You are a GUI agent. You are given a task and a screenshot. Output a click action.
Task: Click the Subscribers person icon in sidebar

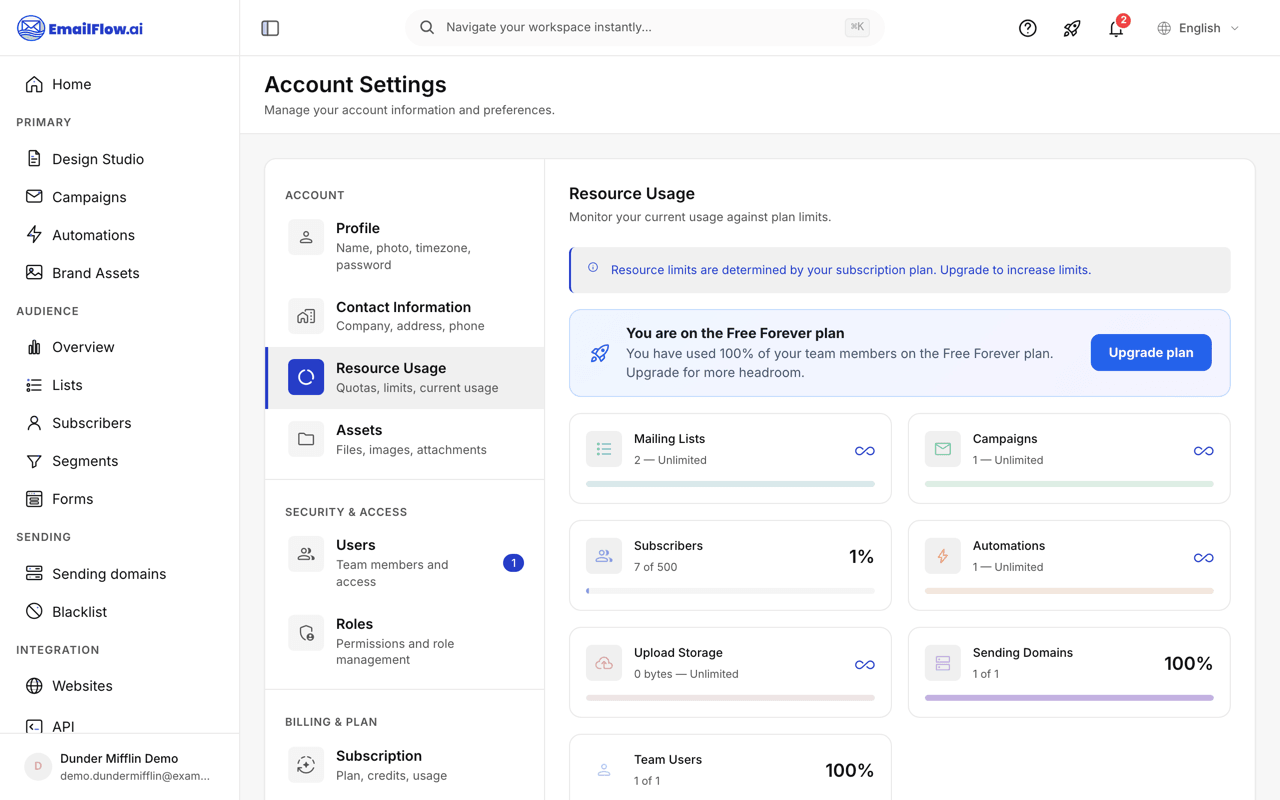click(x=34, y=423)
